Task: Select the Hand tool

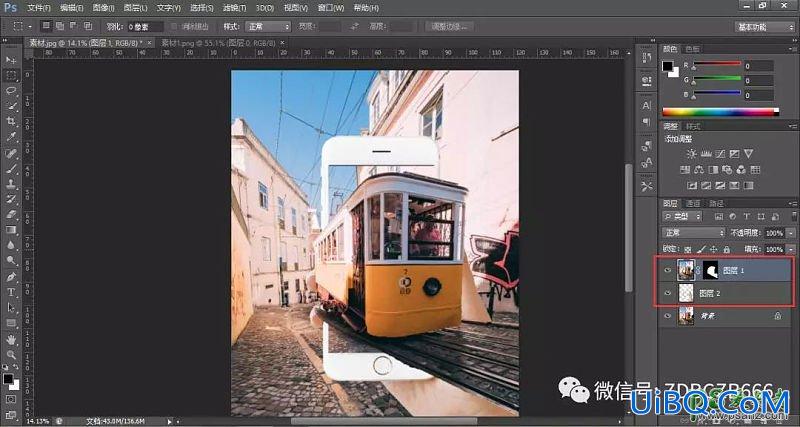Action: click(x=11, y=339)
